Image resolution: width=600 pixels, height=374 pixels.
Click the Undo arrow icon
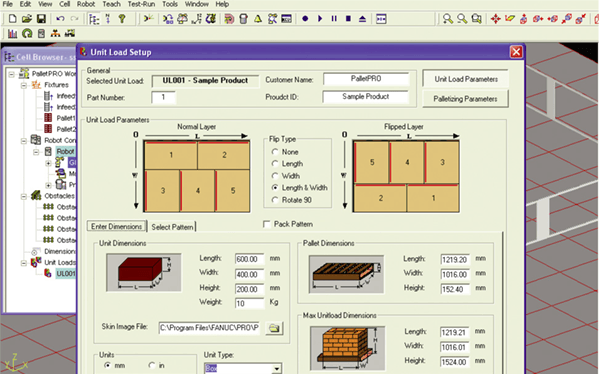click(60, 18)
